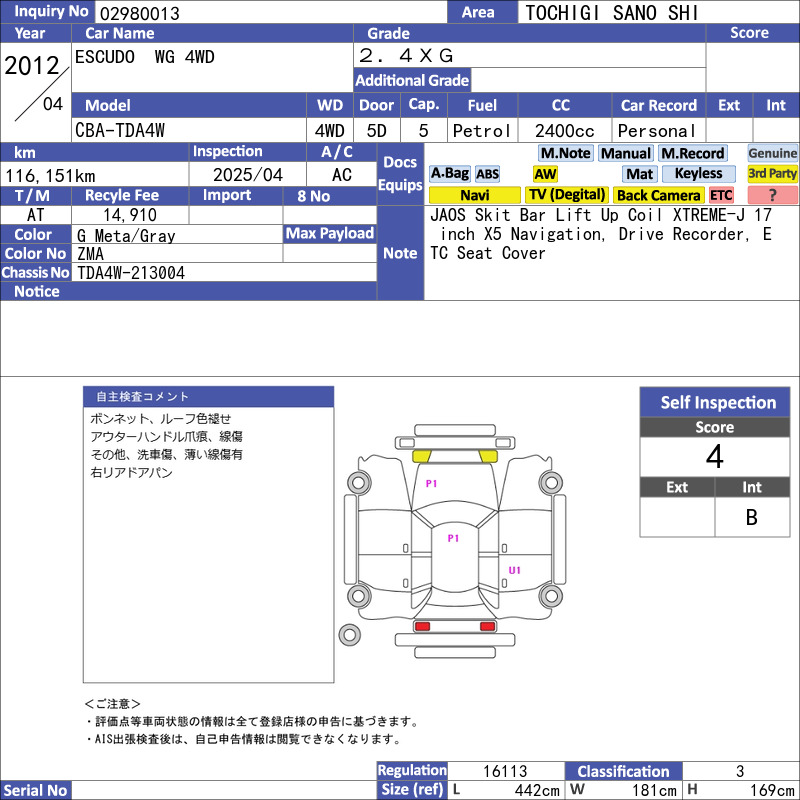The height and width of the screenshot is (800, 800).
Task: Click the pink question mark badge
Action: (x=773, y=195)
